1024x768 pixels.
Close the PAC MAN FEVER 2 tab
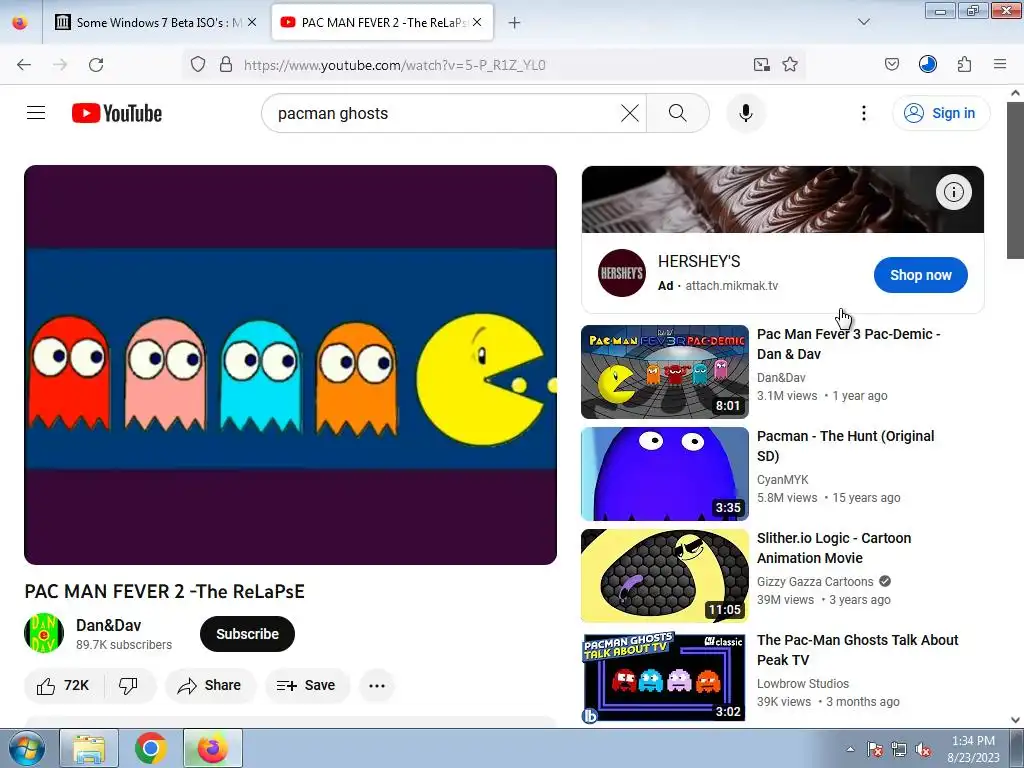pos(477,22)
